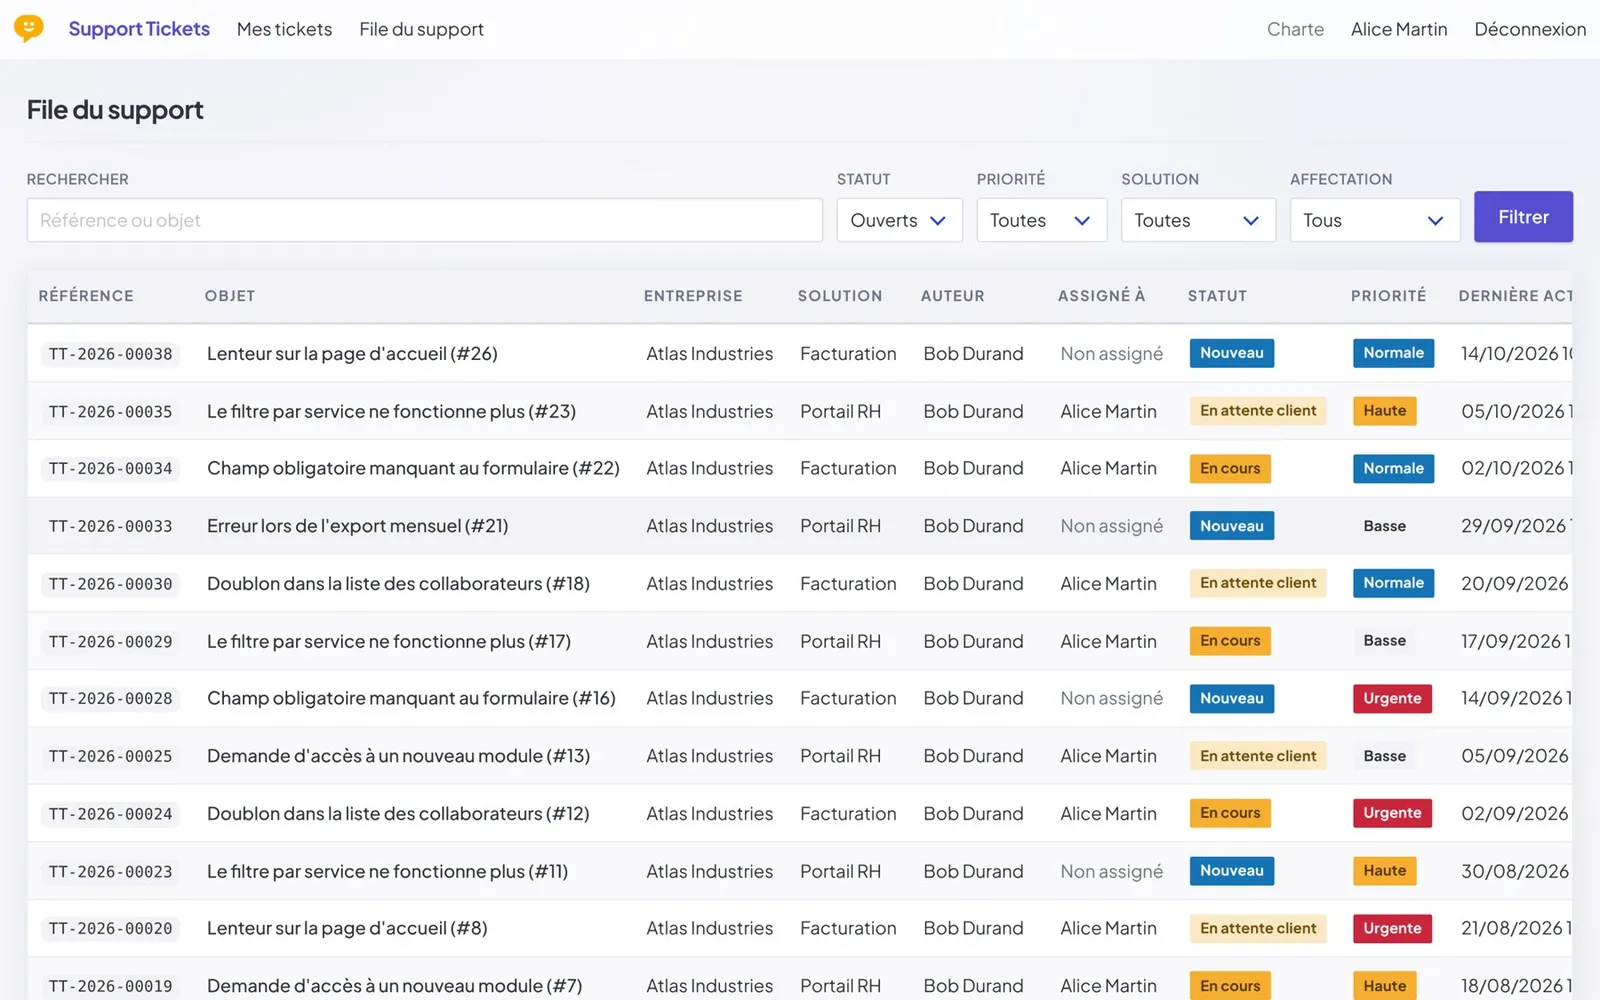Image resolution: width=1600 pixels, height=1000 pixels.
Task: Click Normale priority badge on TT-2026-00030
Action: pyautogui.click(x=1393, y=583)
